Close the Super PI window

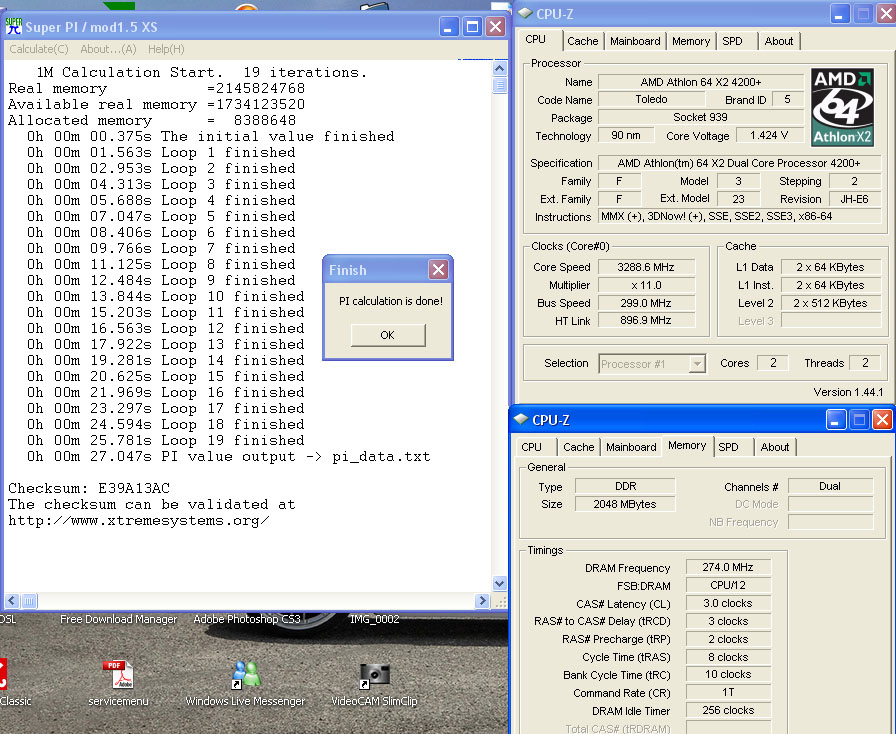pyautogui.click(x=495, y=26)
